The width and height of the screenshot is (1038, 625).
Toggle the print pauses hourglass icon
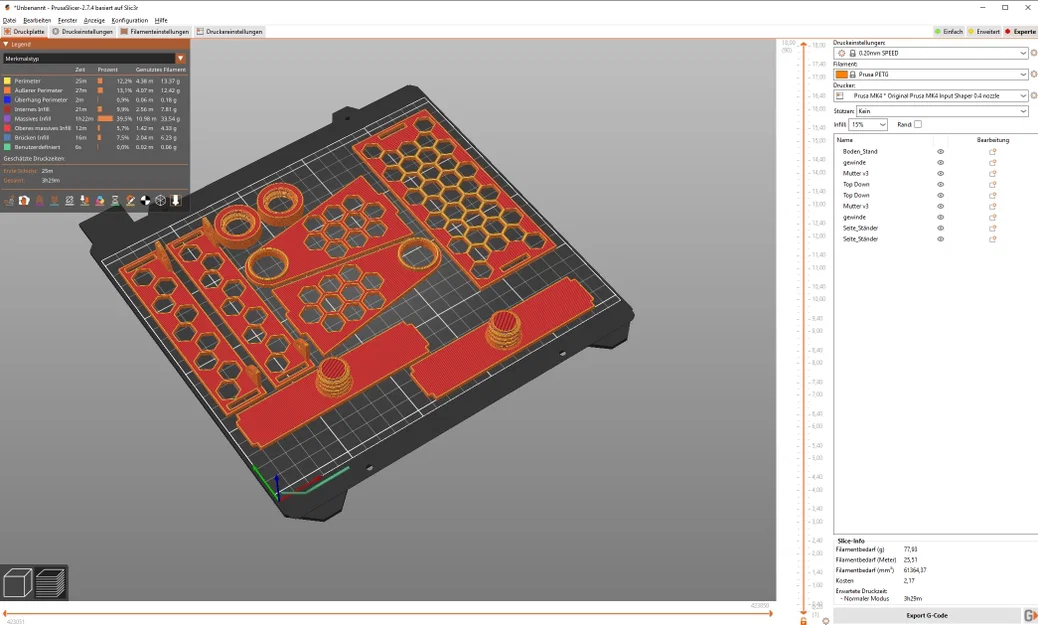[115, 201]
